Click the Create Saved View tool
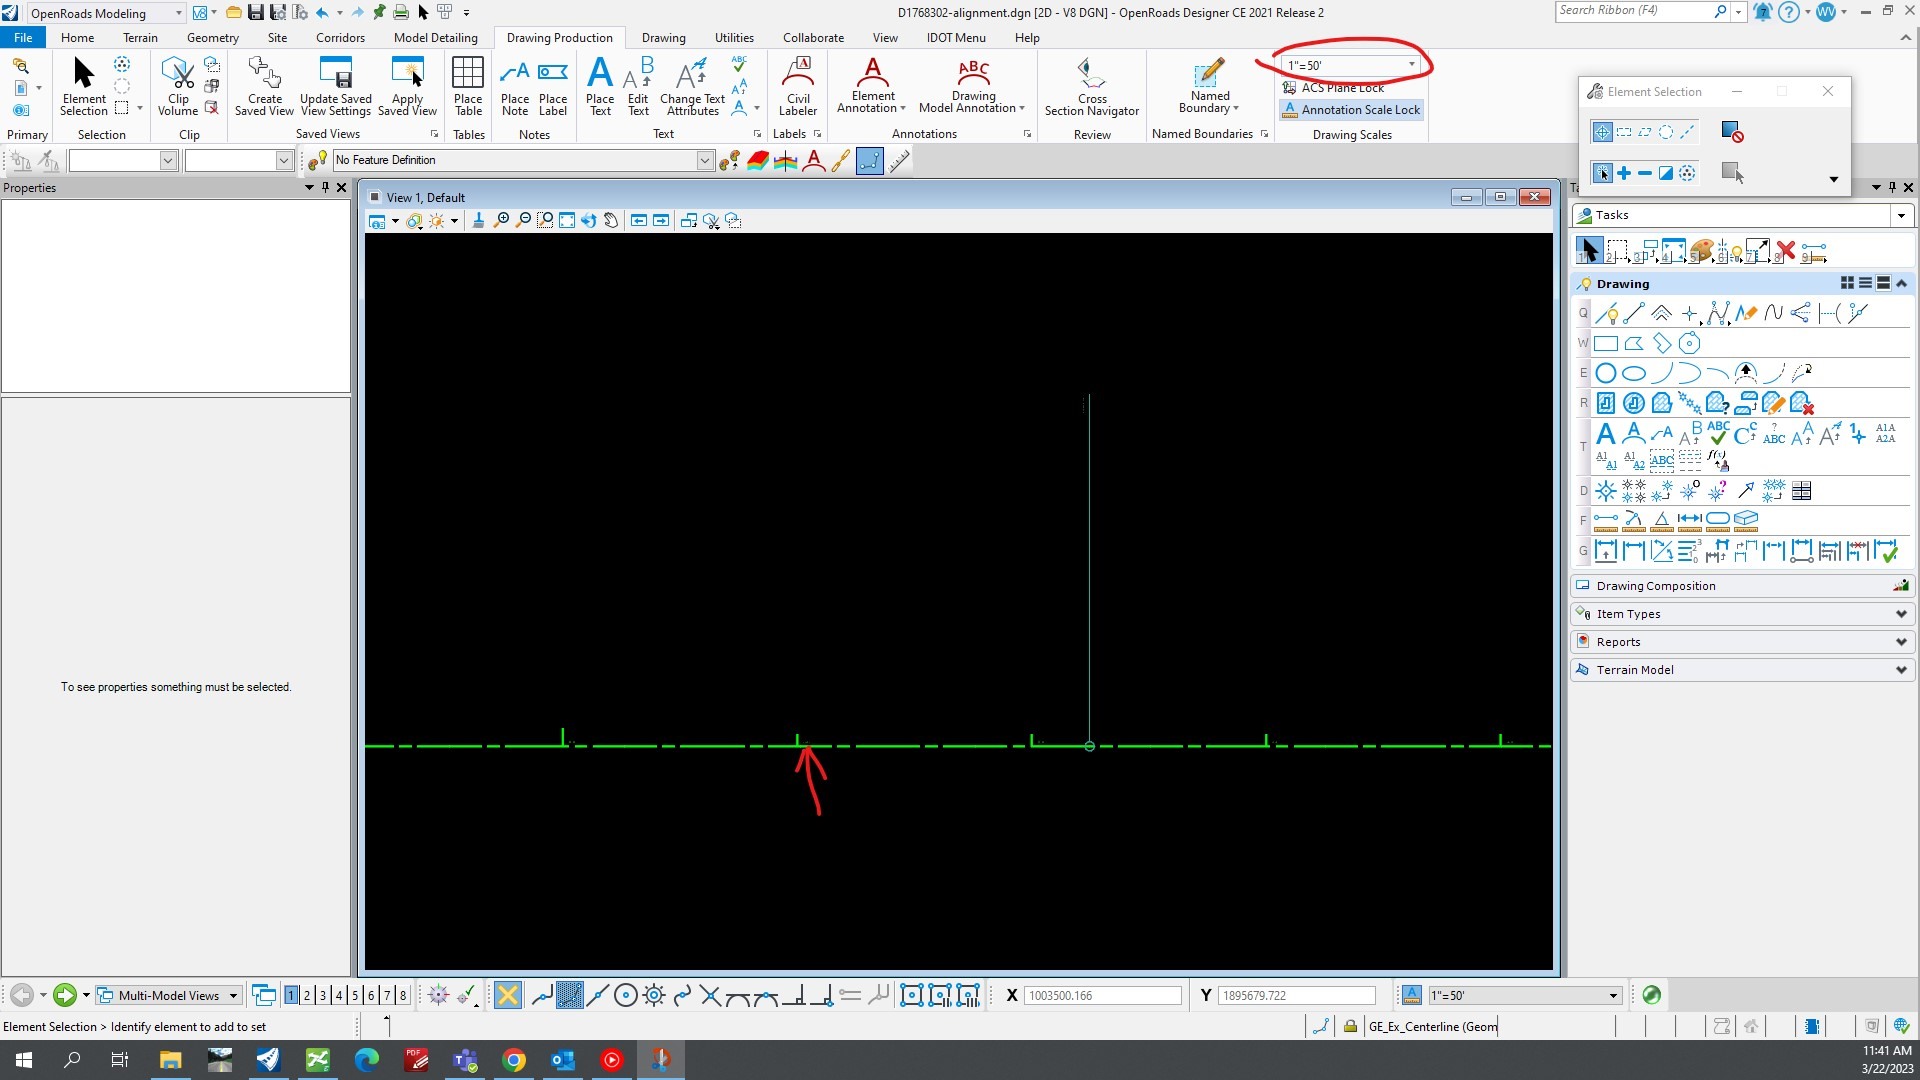 [264, 86]
